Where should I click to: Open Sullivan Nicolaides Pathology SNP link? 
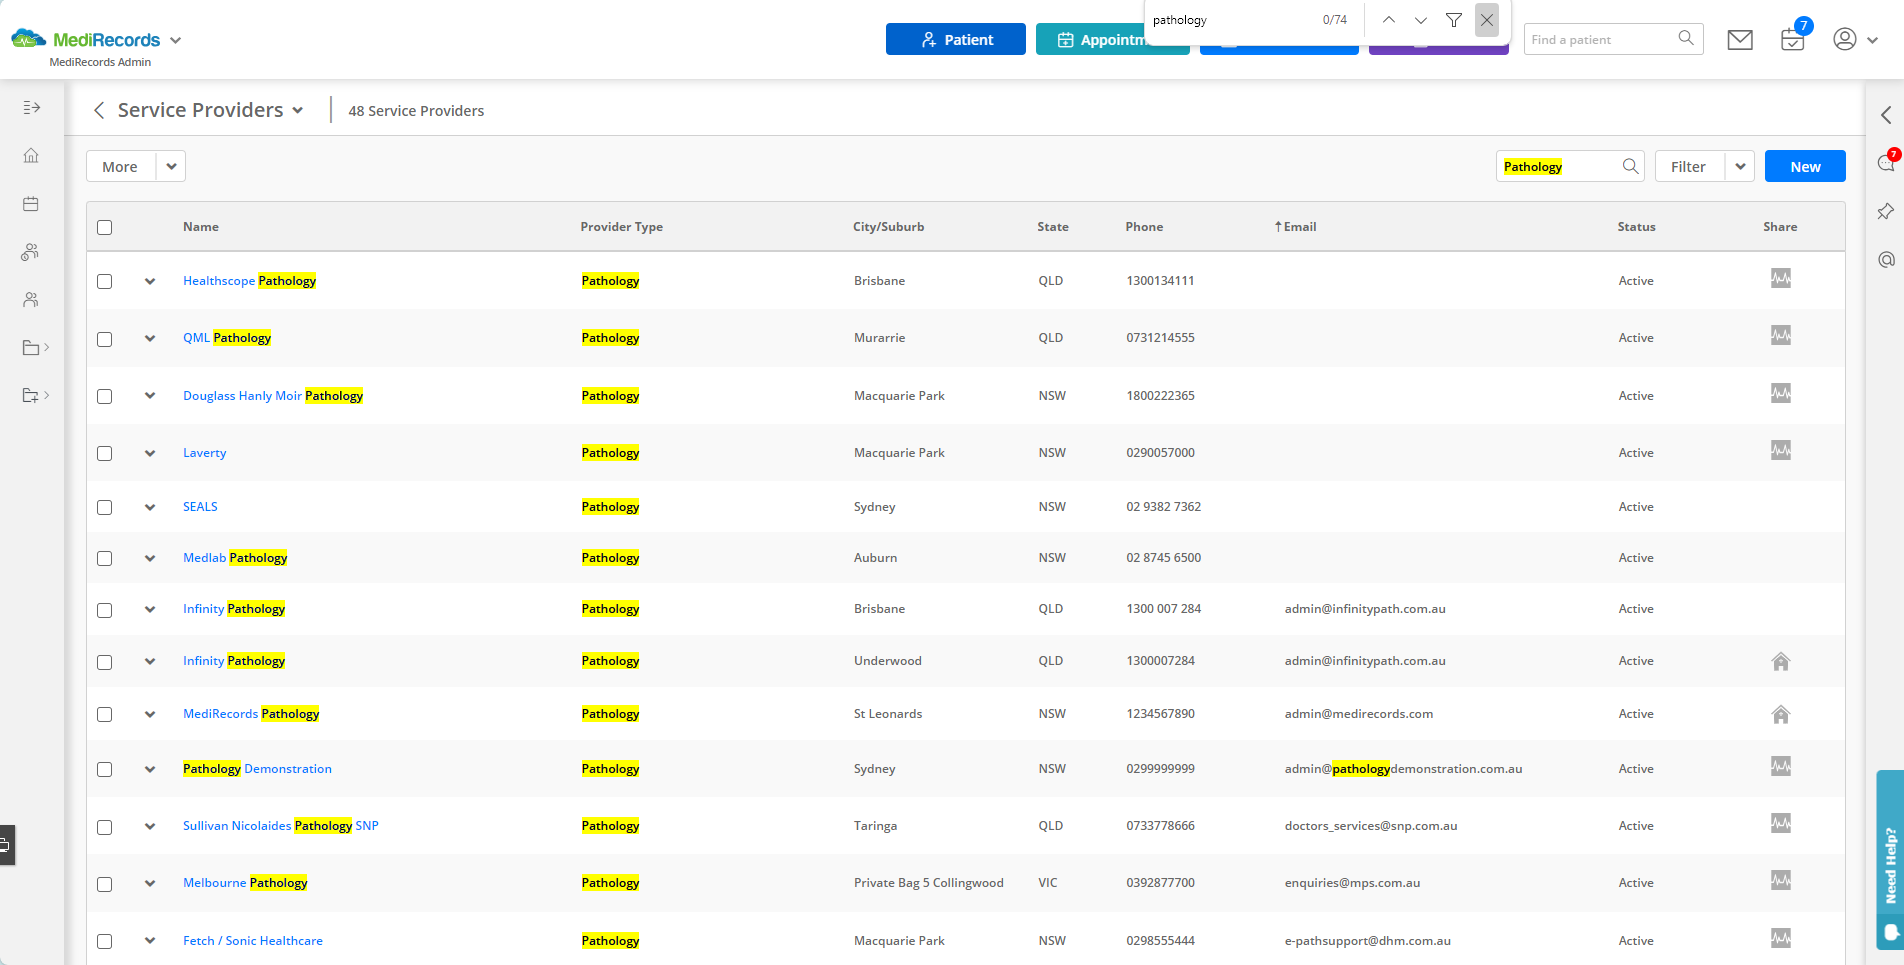pos(281,826)
